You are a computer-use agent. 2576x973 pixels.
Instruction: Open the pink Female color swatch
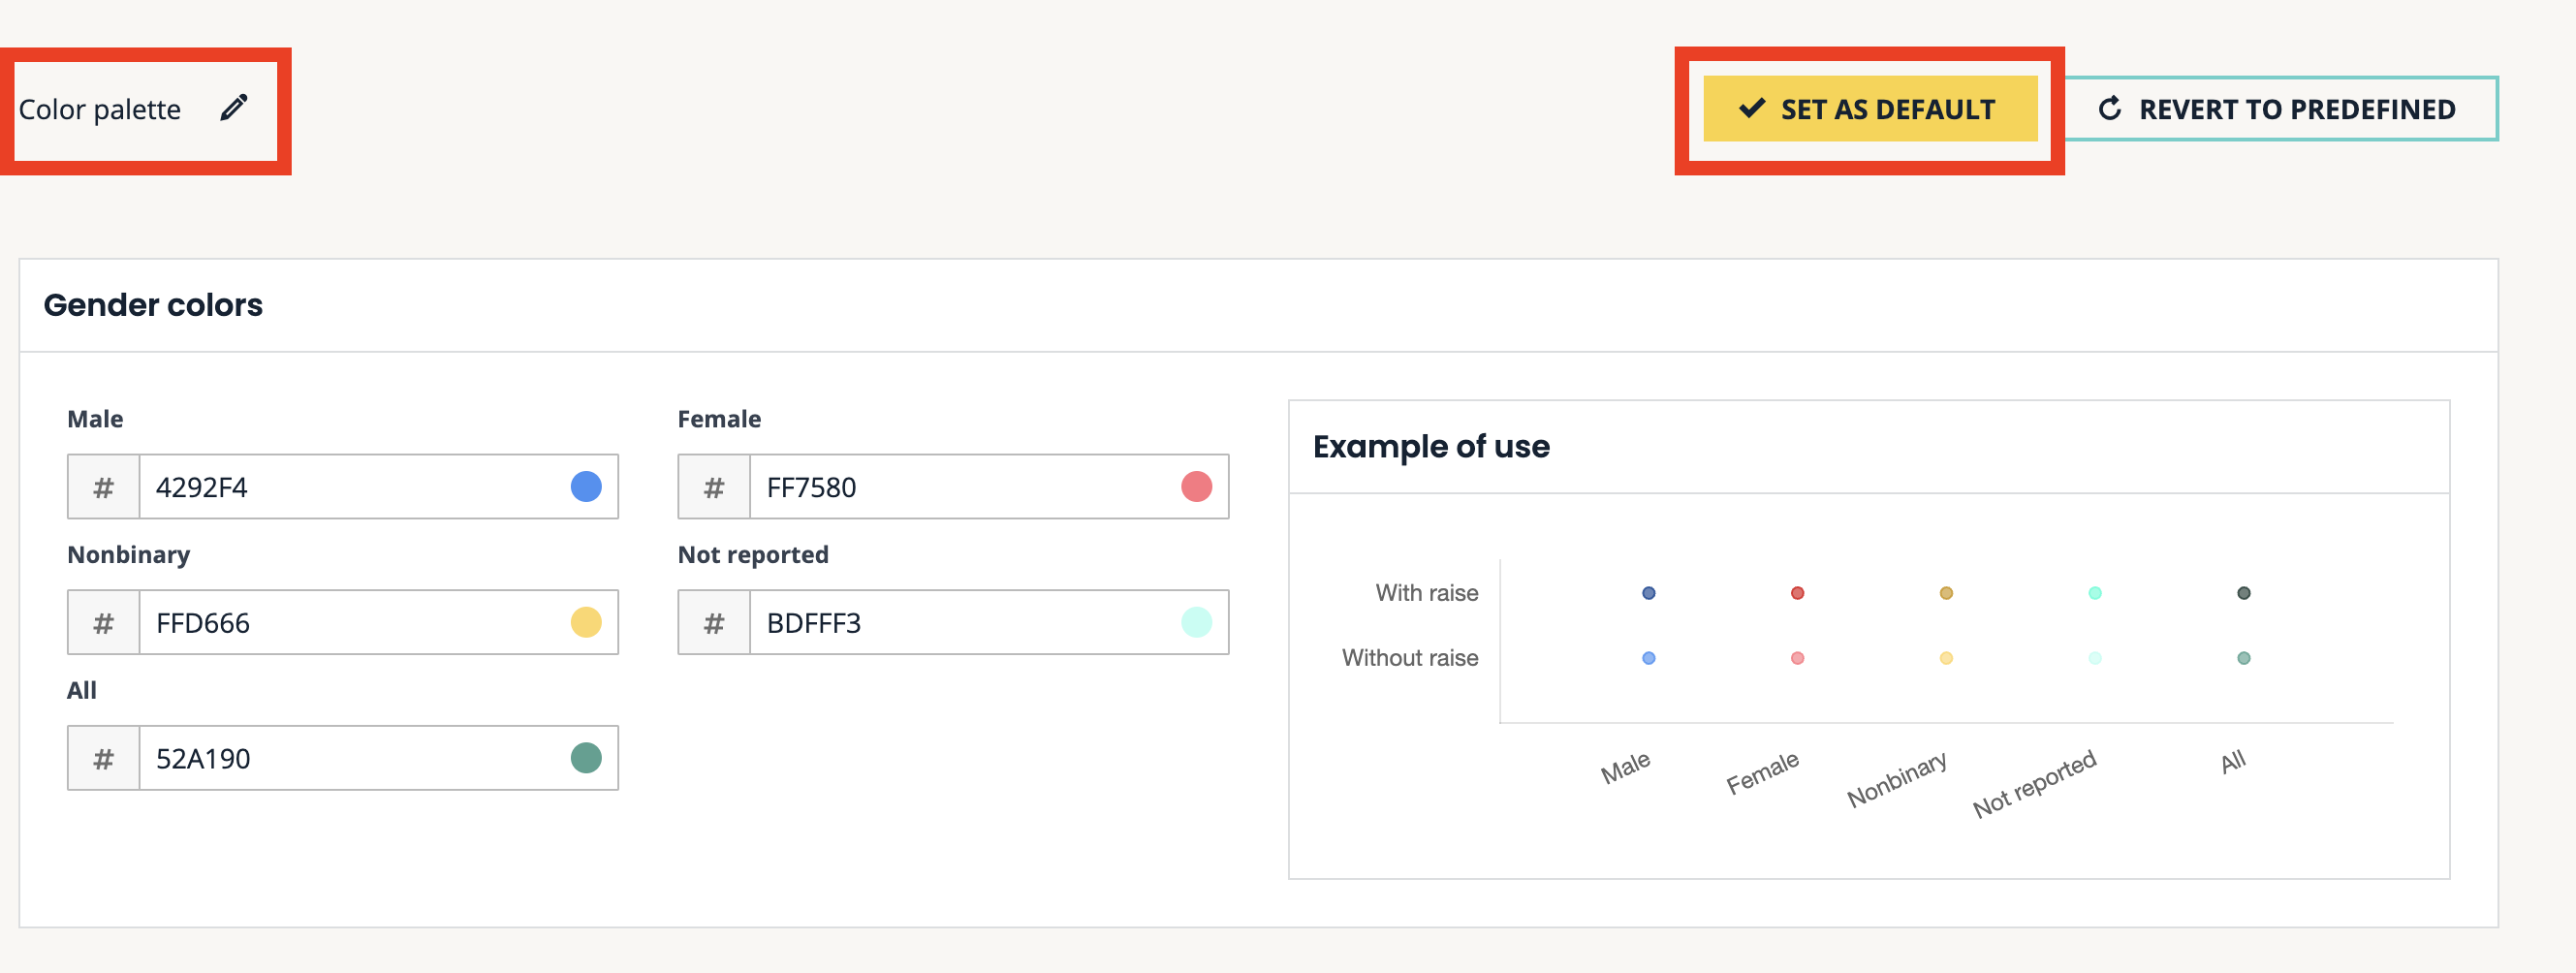[1196, 487]
